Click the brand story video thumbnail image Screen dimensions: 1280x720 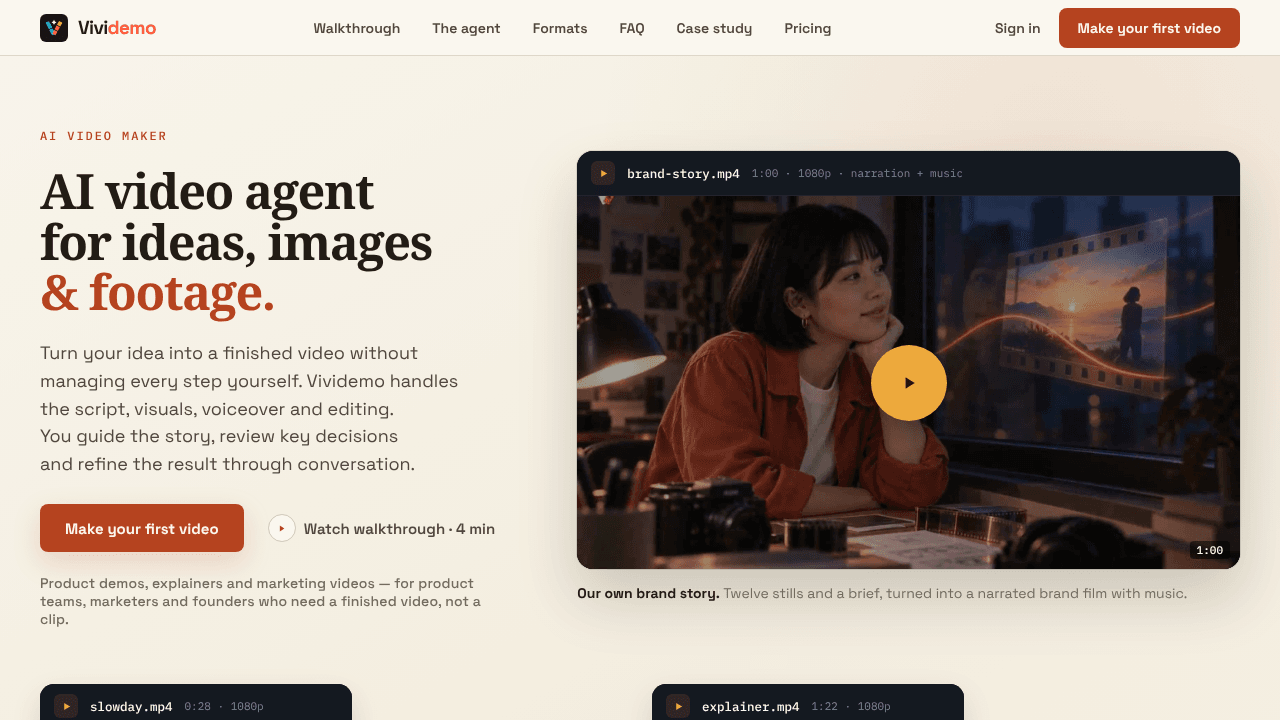[x=908, y=382]
